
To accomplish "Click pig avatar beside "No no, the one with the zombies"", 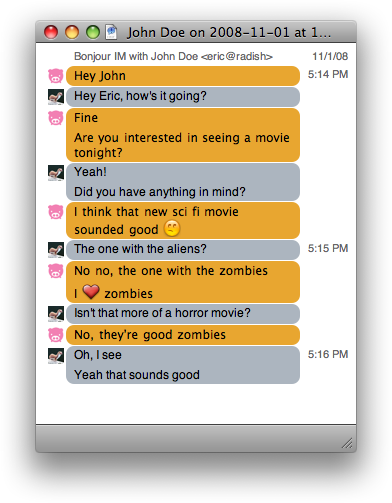I will click(56, 271).
